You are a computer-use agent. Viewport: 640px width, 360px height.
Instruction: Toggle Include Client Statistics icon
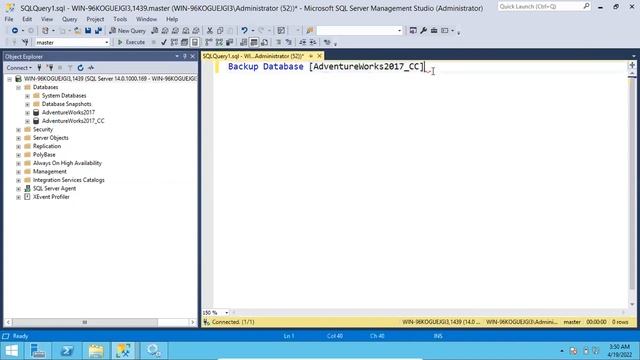click(229, 42)
